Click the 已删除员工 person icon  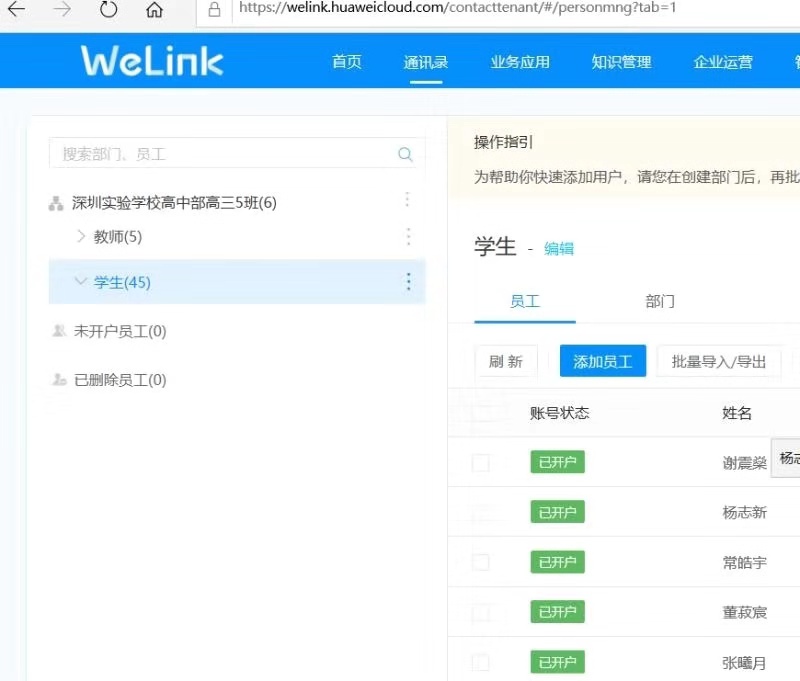pyautogui.click(x=59, y=379)
